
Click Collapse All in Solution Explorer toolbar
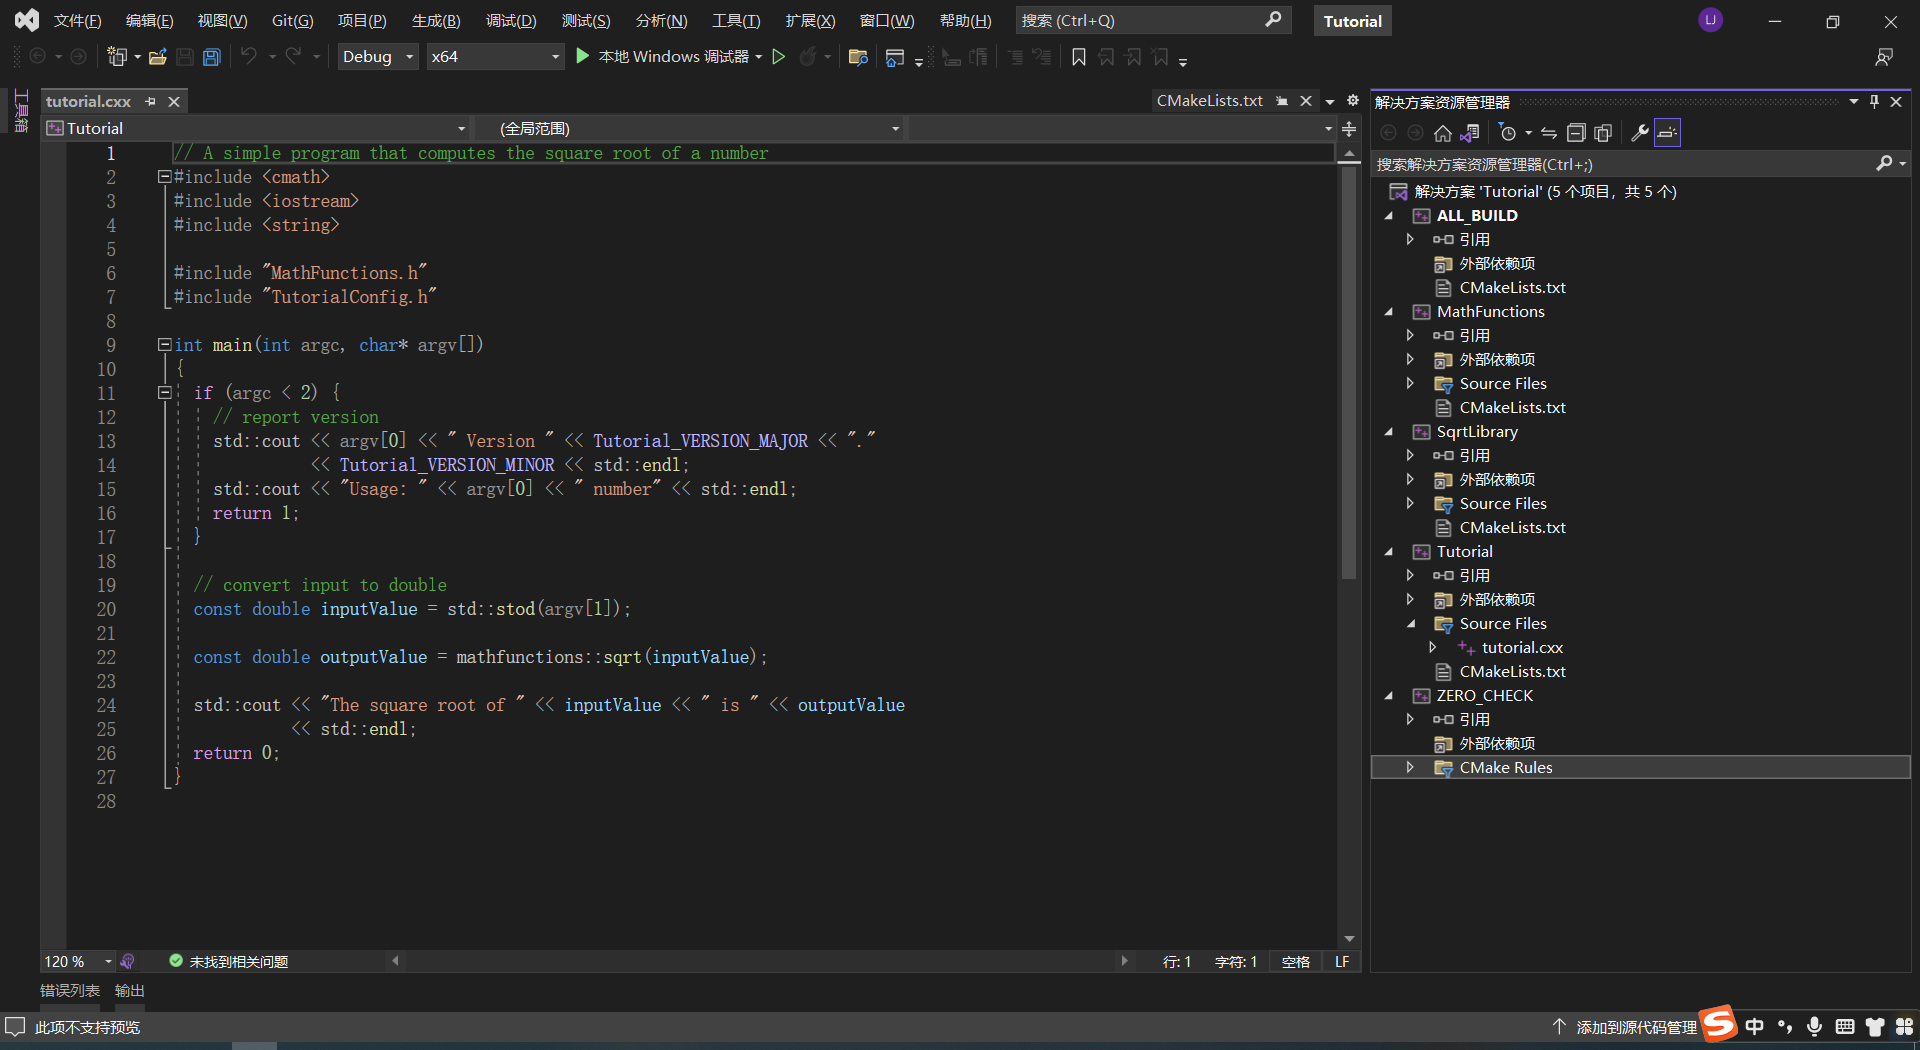1576,133
